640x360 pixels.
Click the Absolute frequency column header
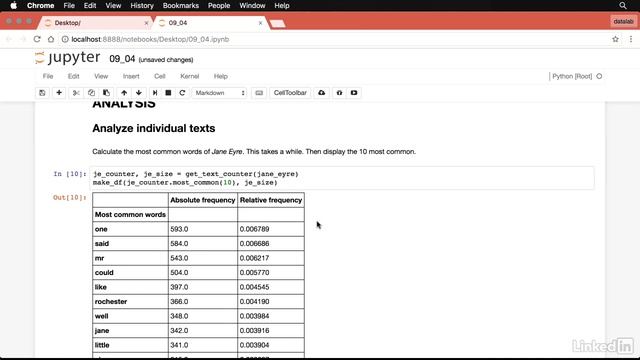click(203, 200)
